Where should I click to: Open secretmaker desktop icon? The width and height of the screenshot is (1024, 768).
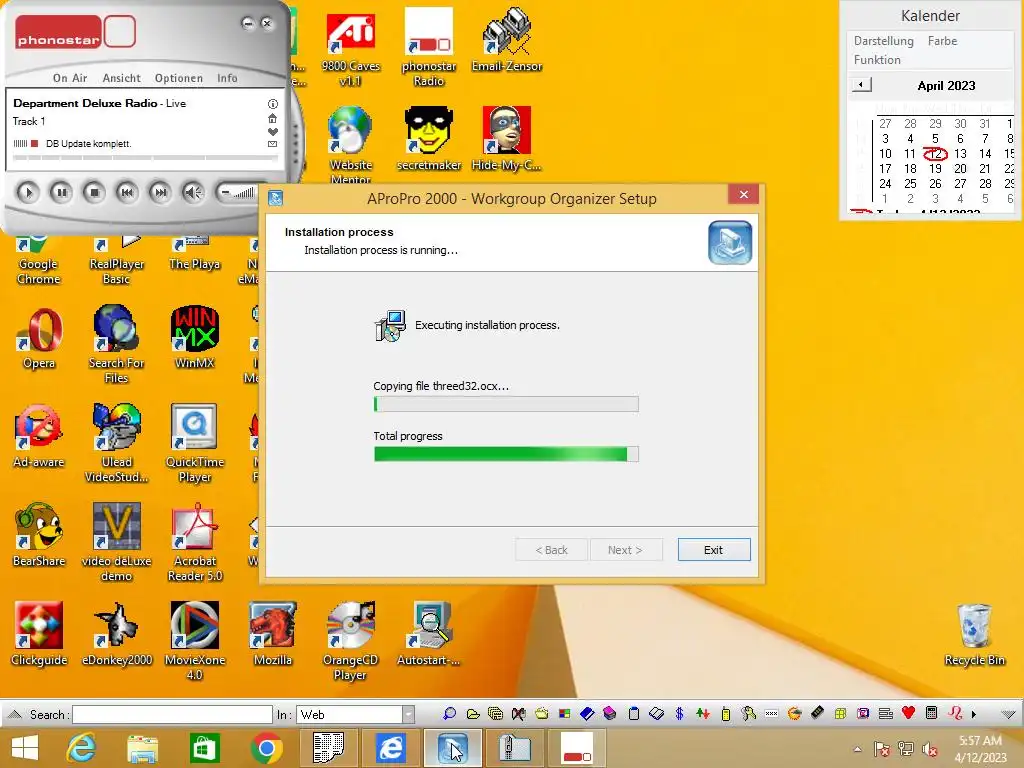point(428,139)
